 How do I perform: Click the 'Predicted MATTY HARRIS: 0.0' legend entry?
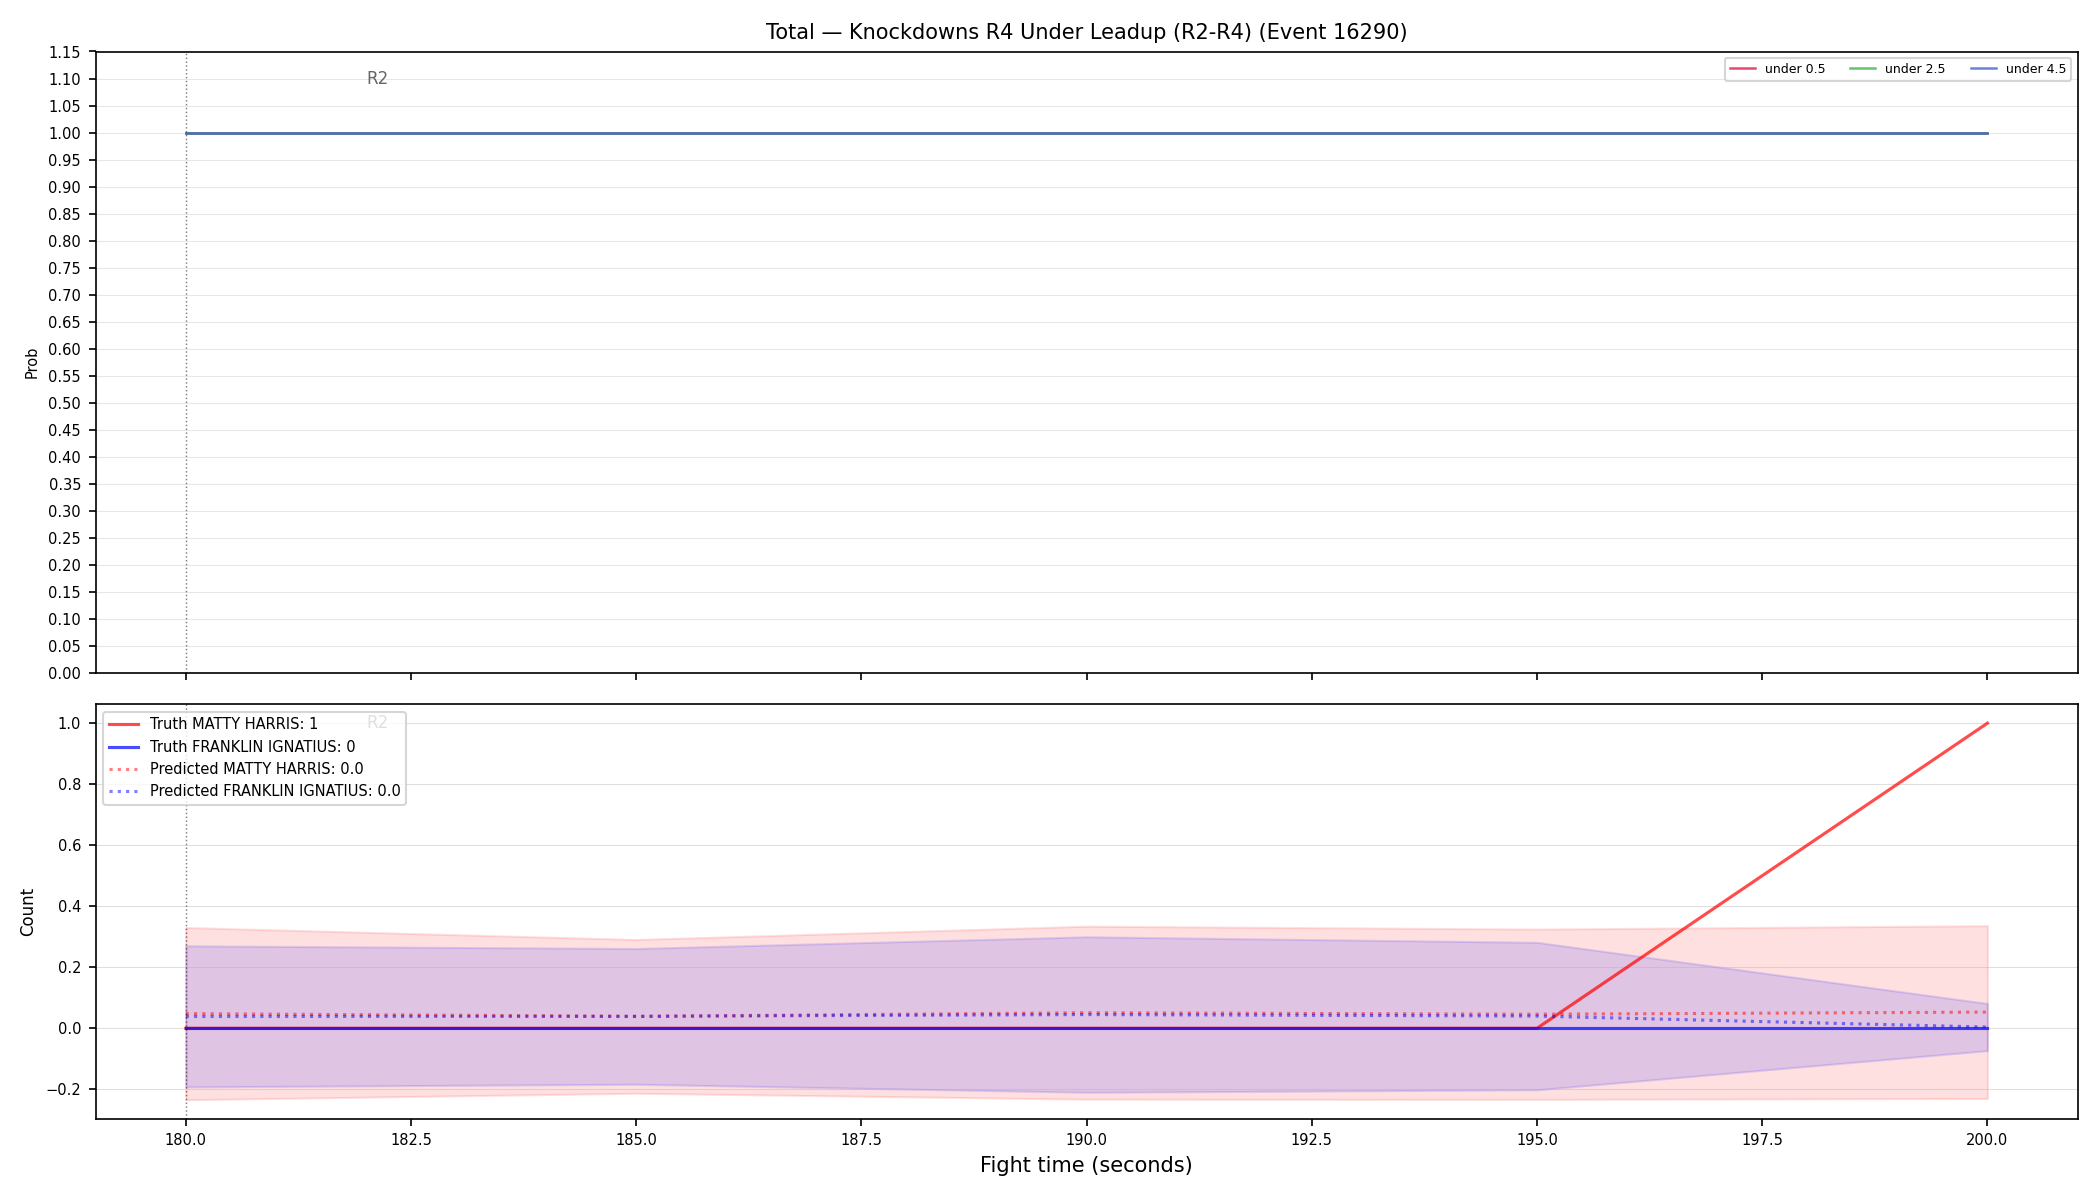tap(235, 769)
